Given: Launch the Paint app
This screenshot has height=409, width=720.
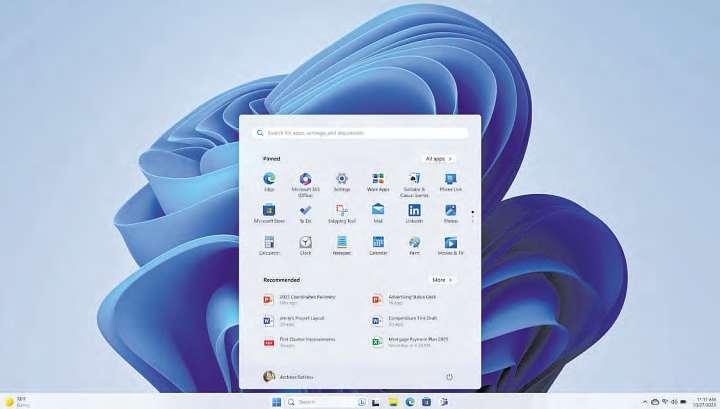Looking at the screenshot, I should click(414, 246).
